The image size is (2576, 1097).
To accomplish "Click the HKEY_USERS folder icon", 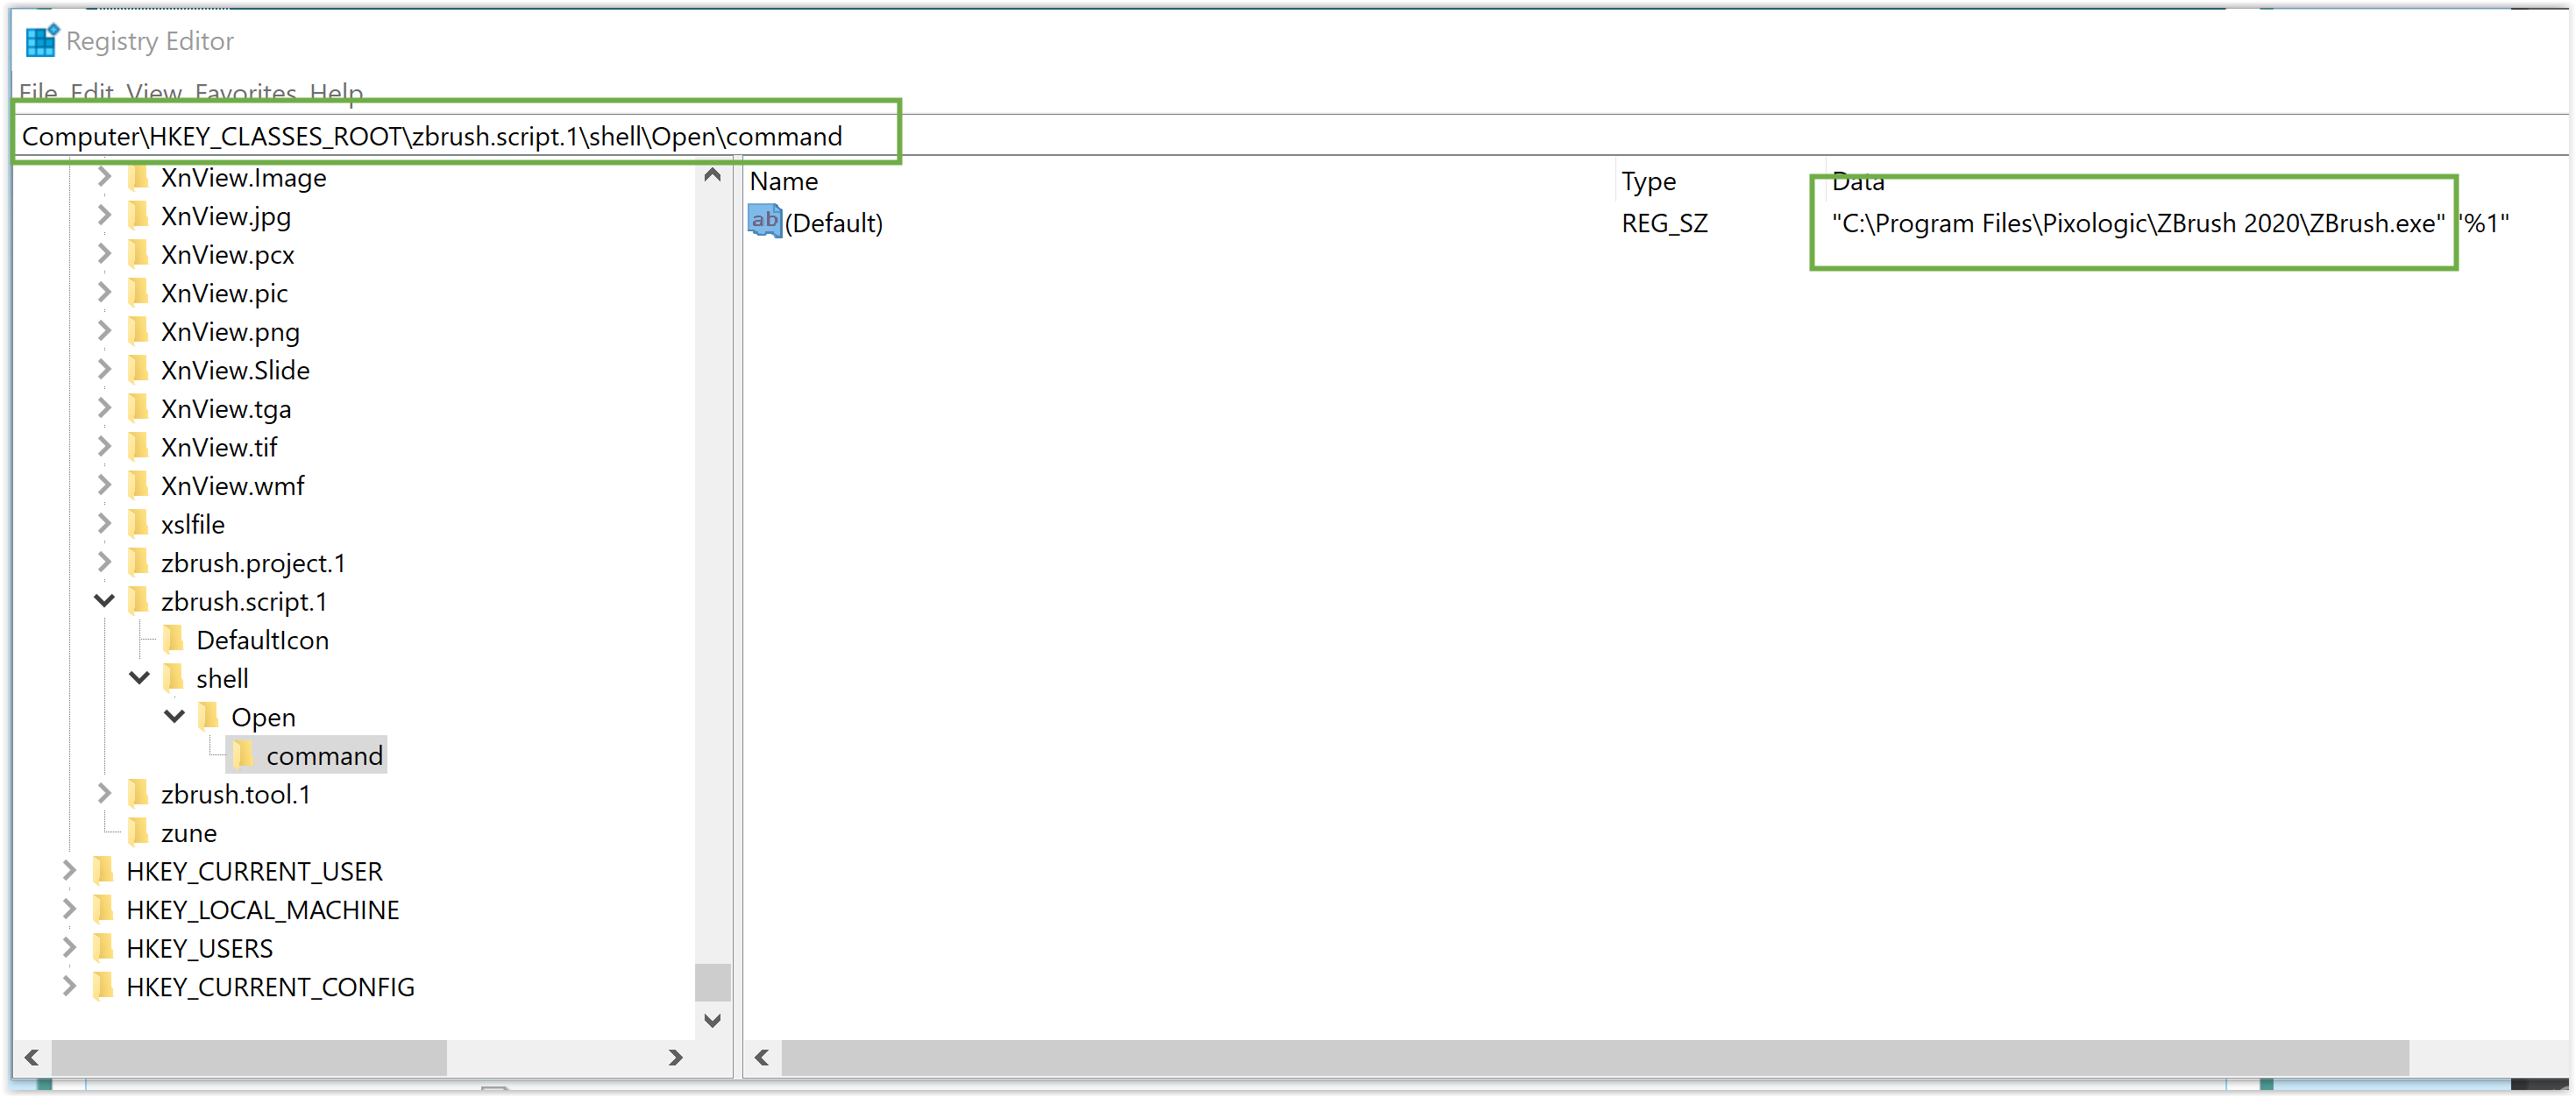I will (x=104, y=948).
